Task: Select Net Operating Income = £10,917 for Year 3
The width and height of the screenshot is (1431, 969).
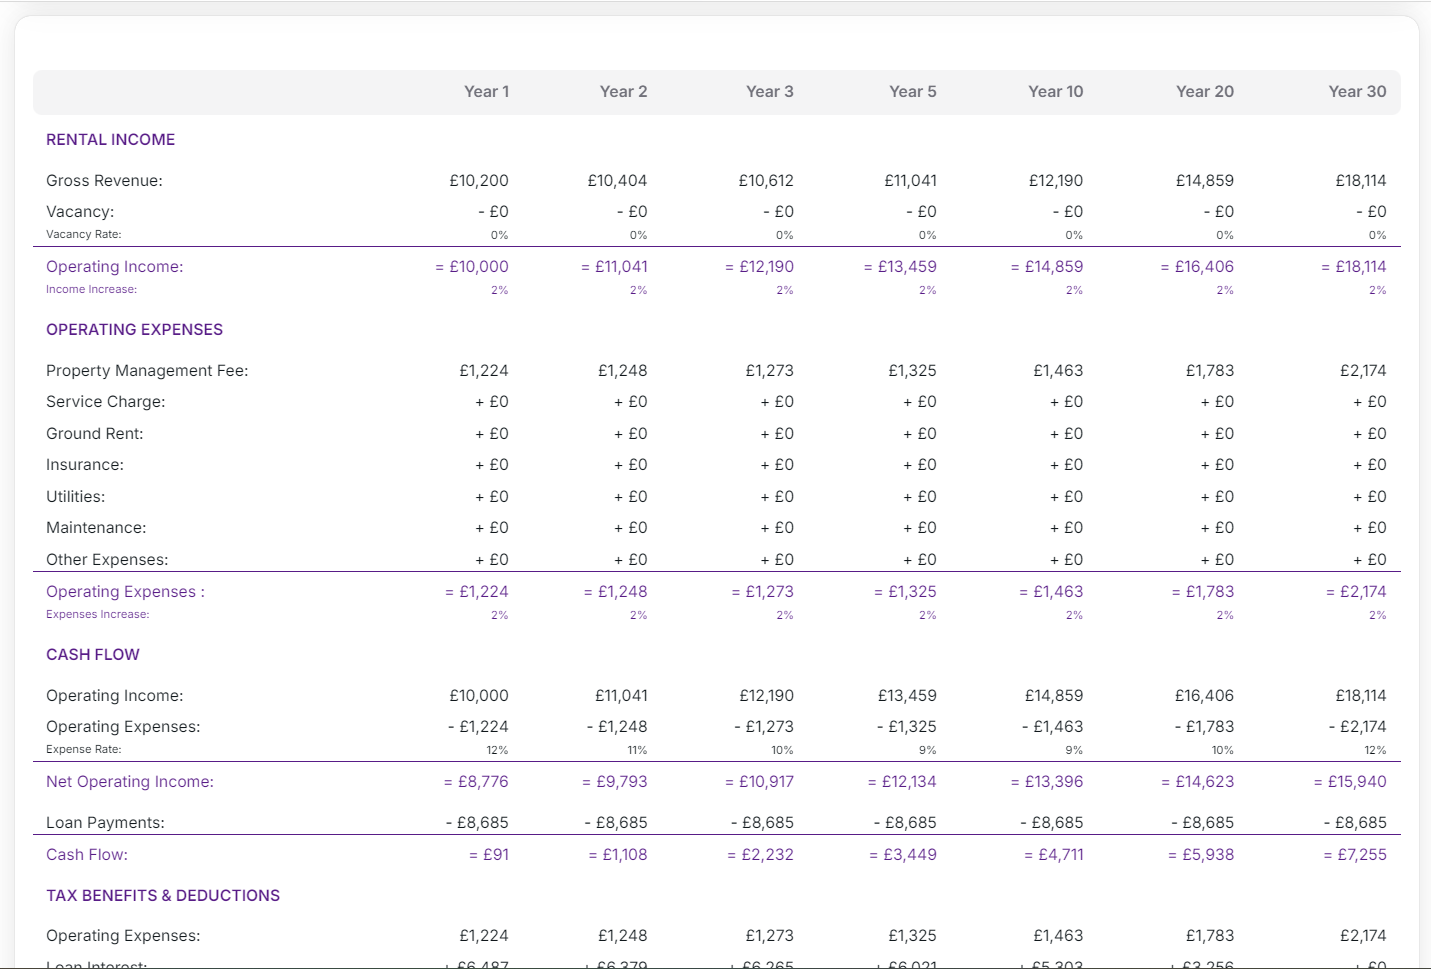Action: (759, 782)
